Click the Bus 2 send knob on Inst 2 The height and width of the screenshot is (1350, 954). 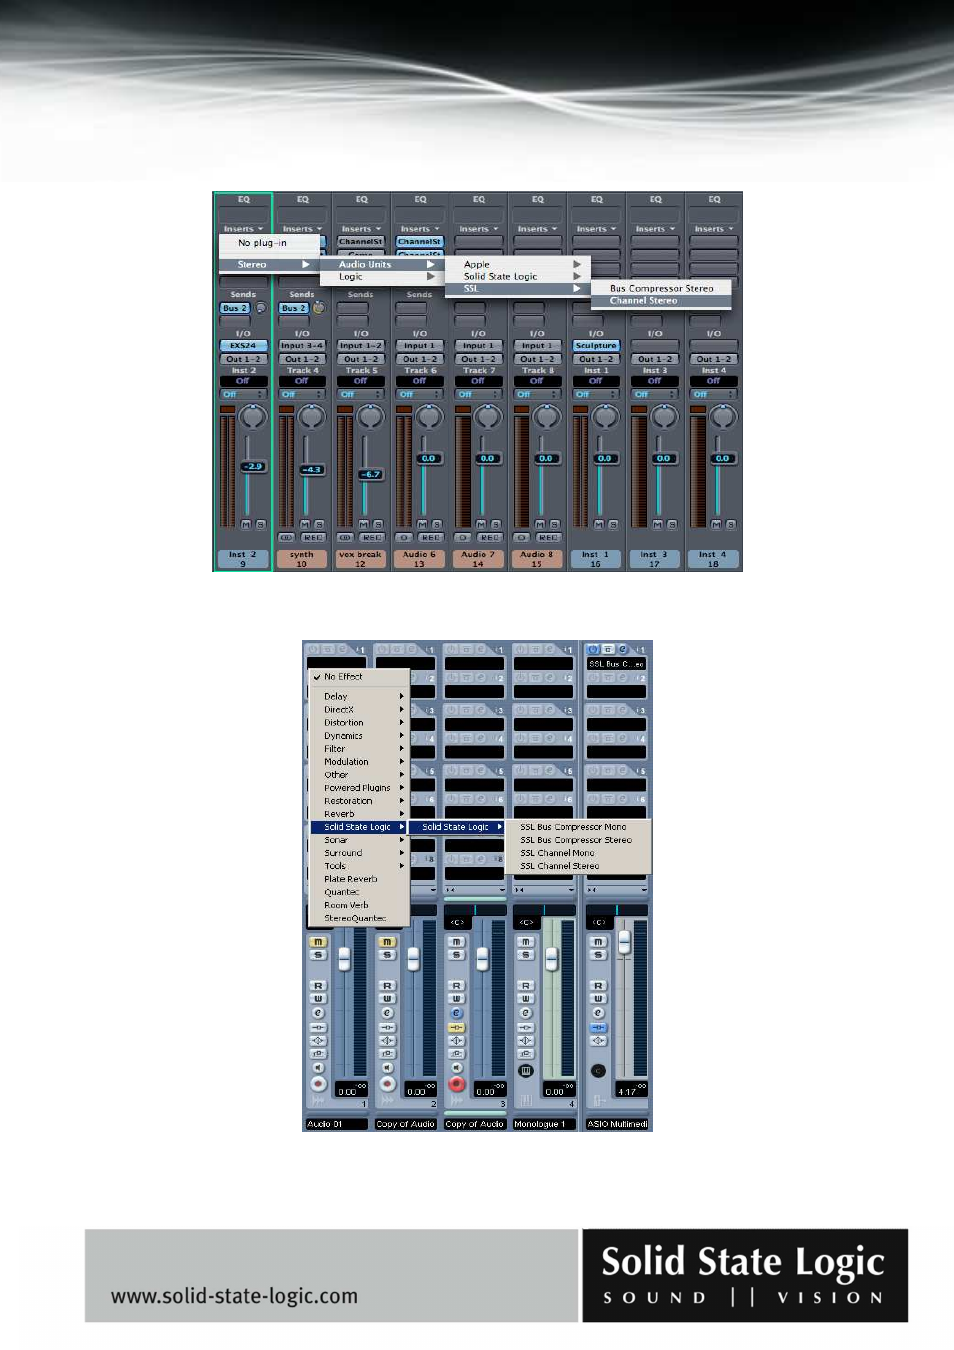261,308
